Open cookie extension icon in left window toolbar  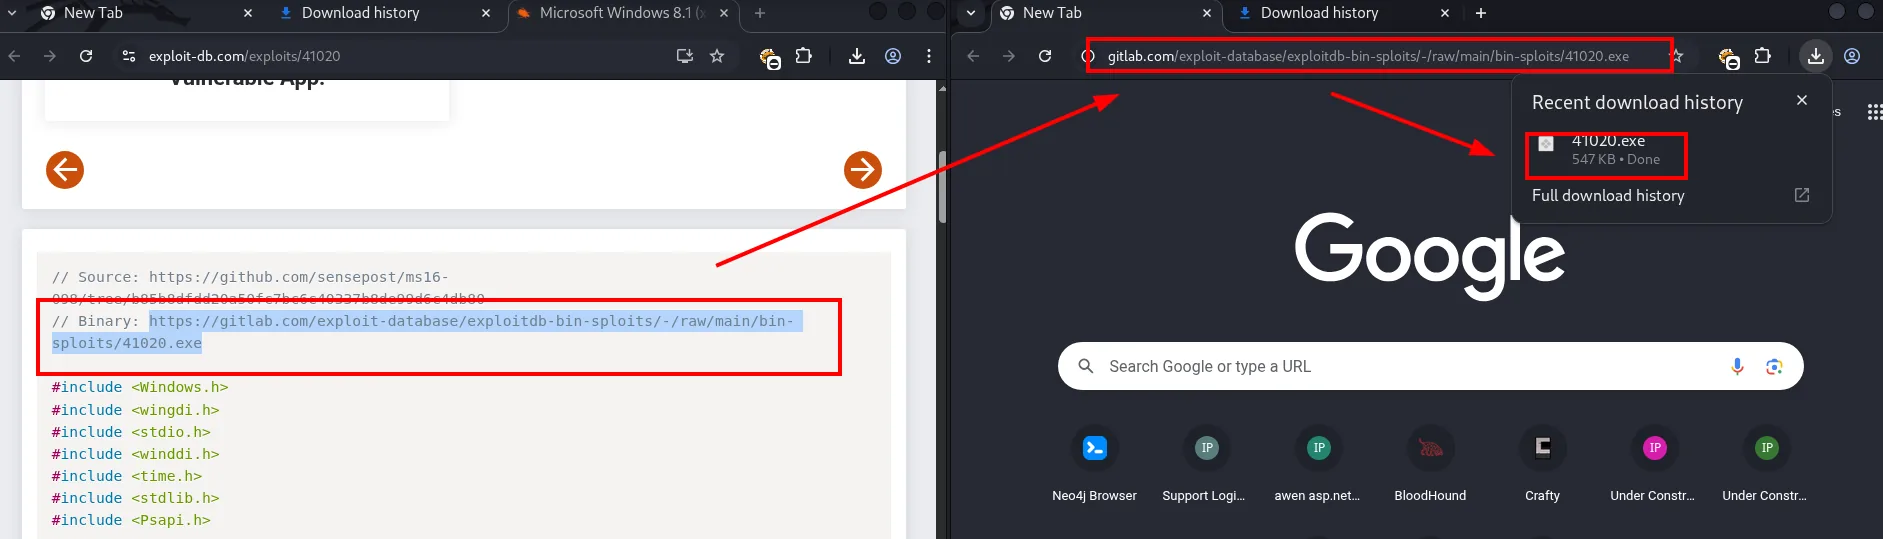pos(769,58)
